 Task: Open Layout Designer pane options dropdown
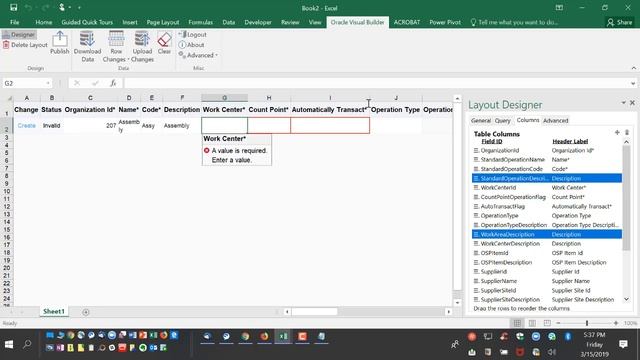pyautogui.click(x=623, y=103)
